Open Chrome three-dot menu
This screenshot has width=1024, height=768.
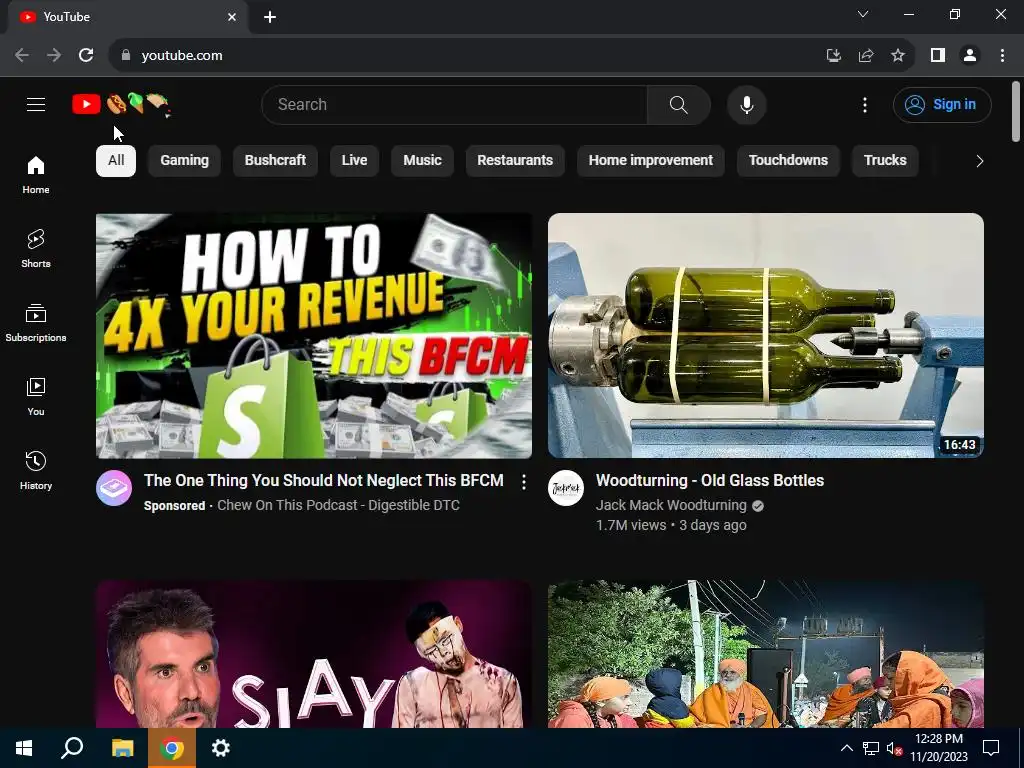tap(1002, 56)
